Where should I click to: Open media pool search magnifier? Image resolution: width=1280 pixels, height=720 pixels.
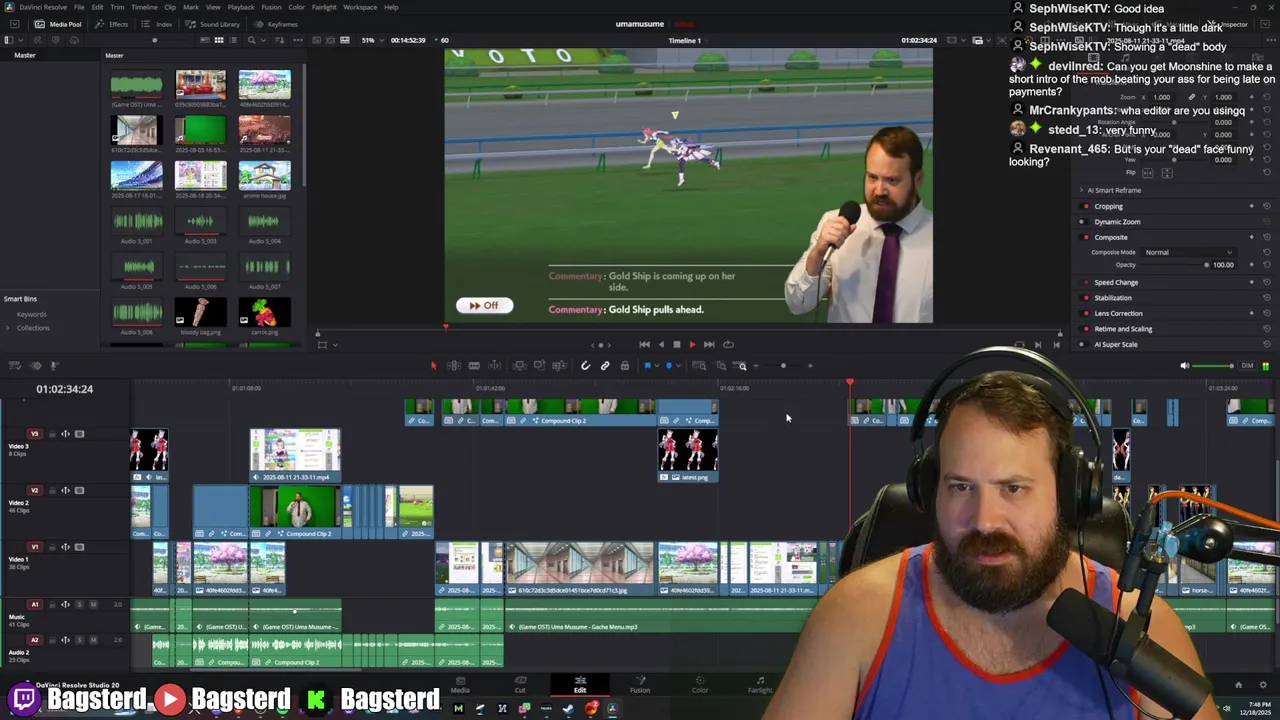point(251,40)
